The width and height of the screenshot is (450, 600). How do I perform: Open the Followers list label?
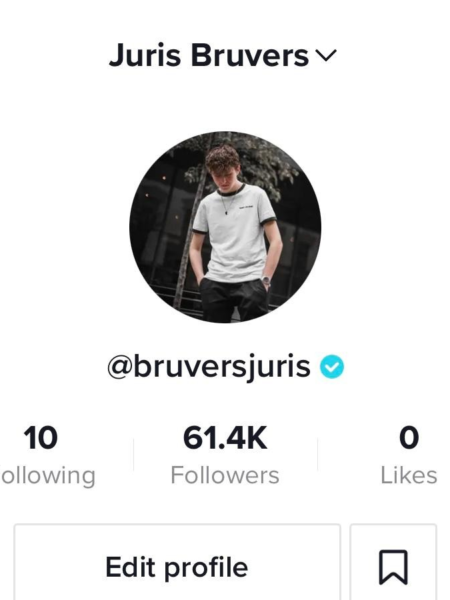tap(225, 475)
